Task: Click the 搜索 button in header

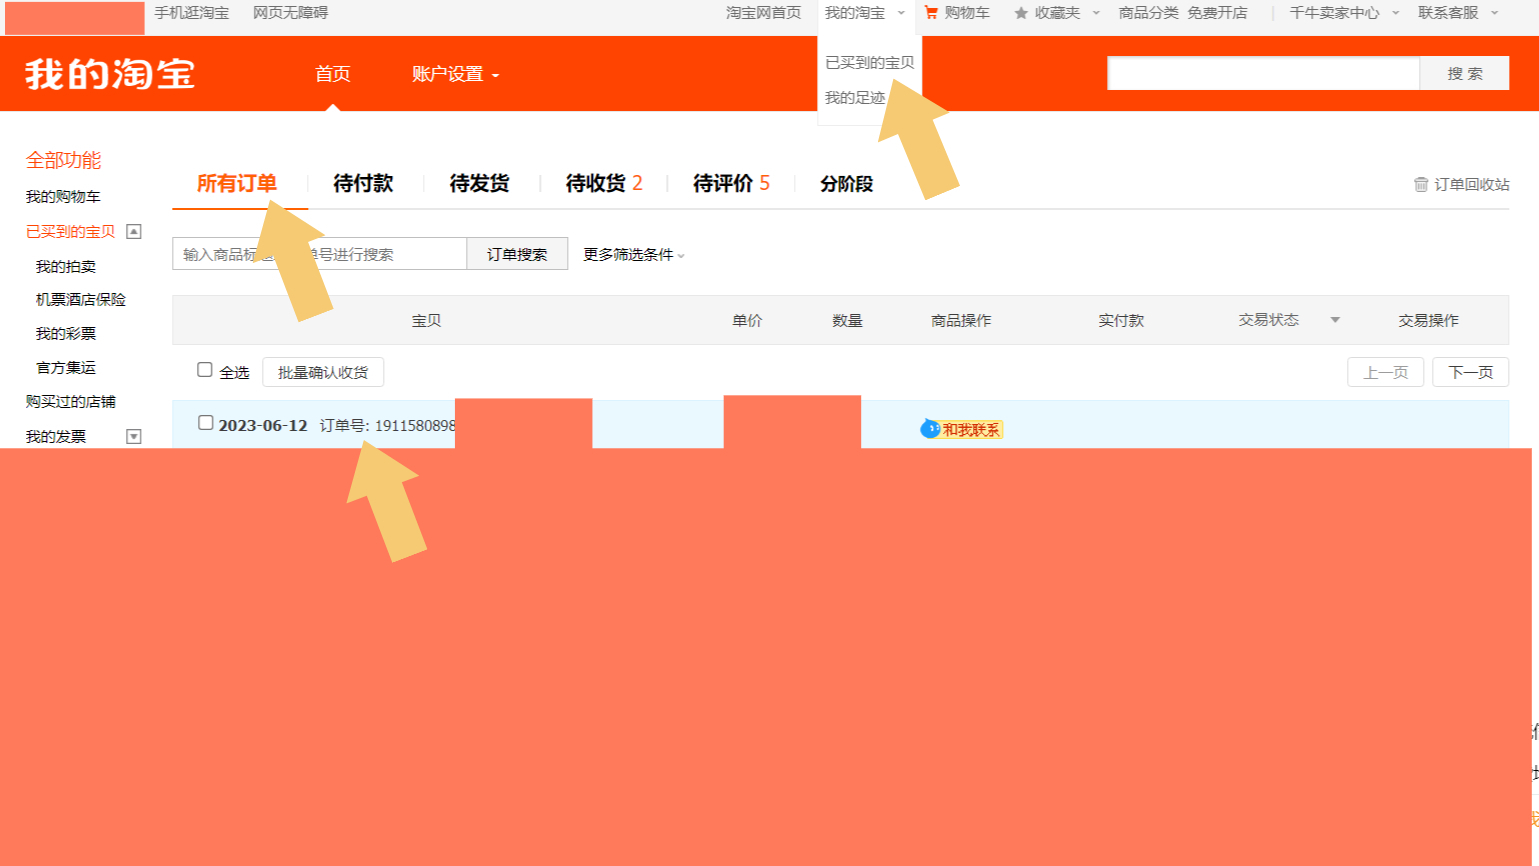Action: (x=1464, y=74)
